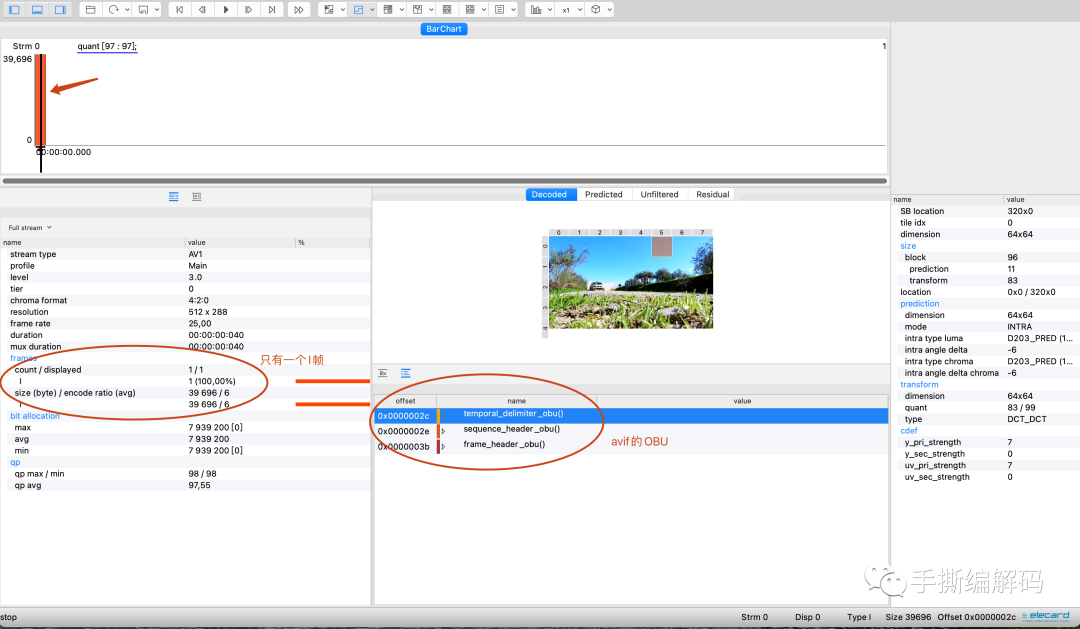Step back one frame

coord(203,9)
